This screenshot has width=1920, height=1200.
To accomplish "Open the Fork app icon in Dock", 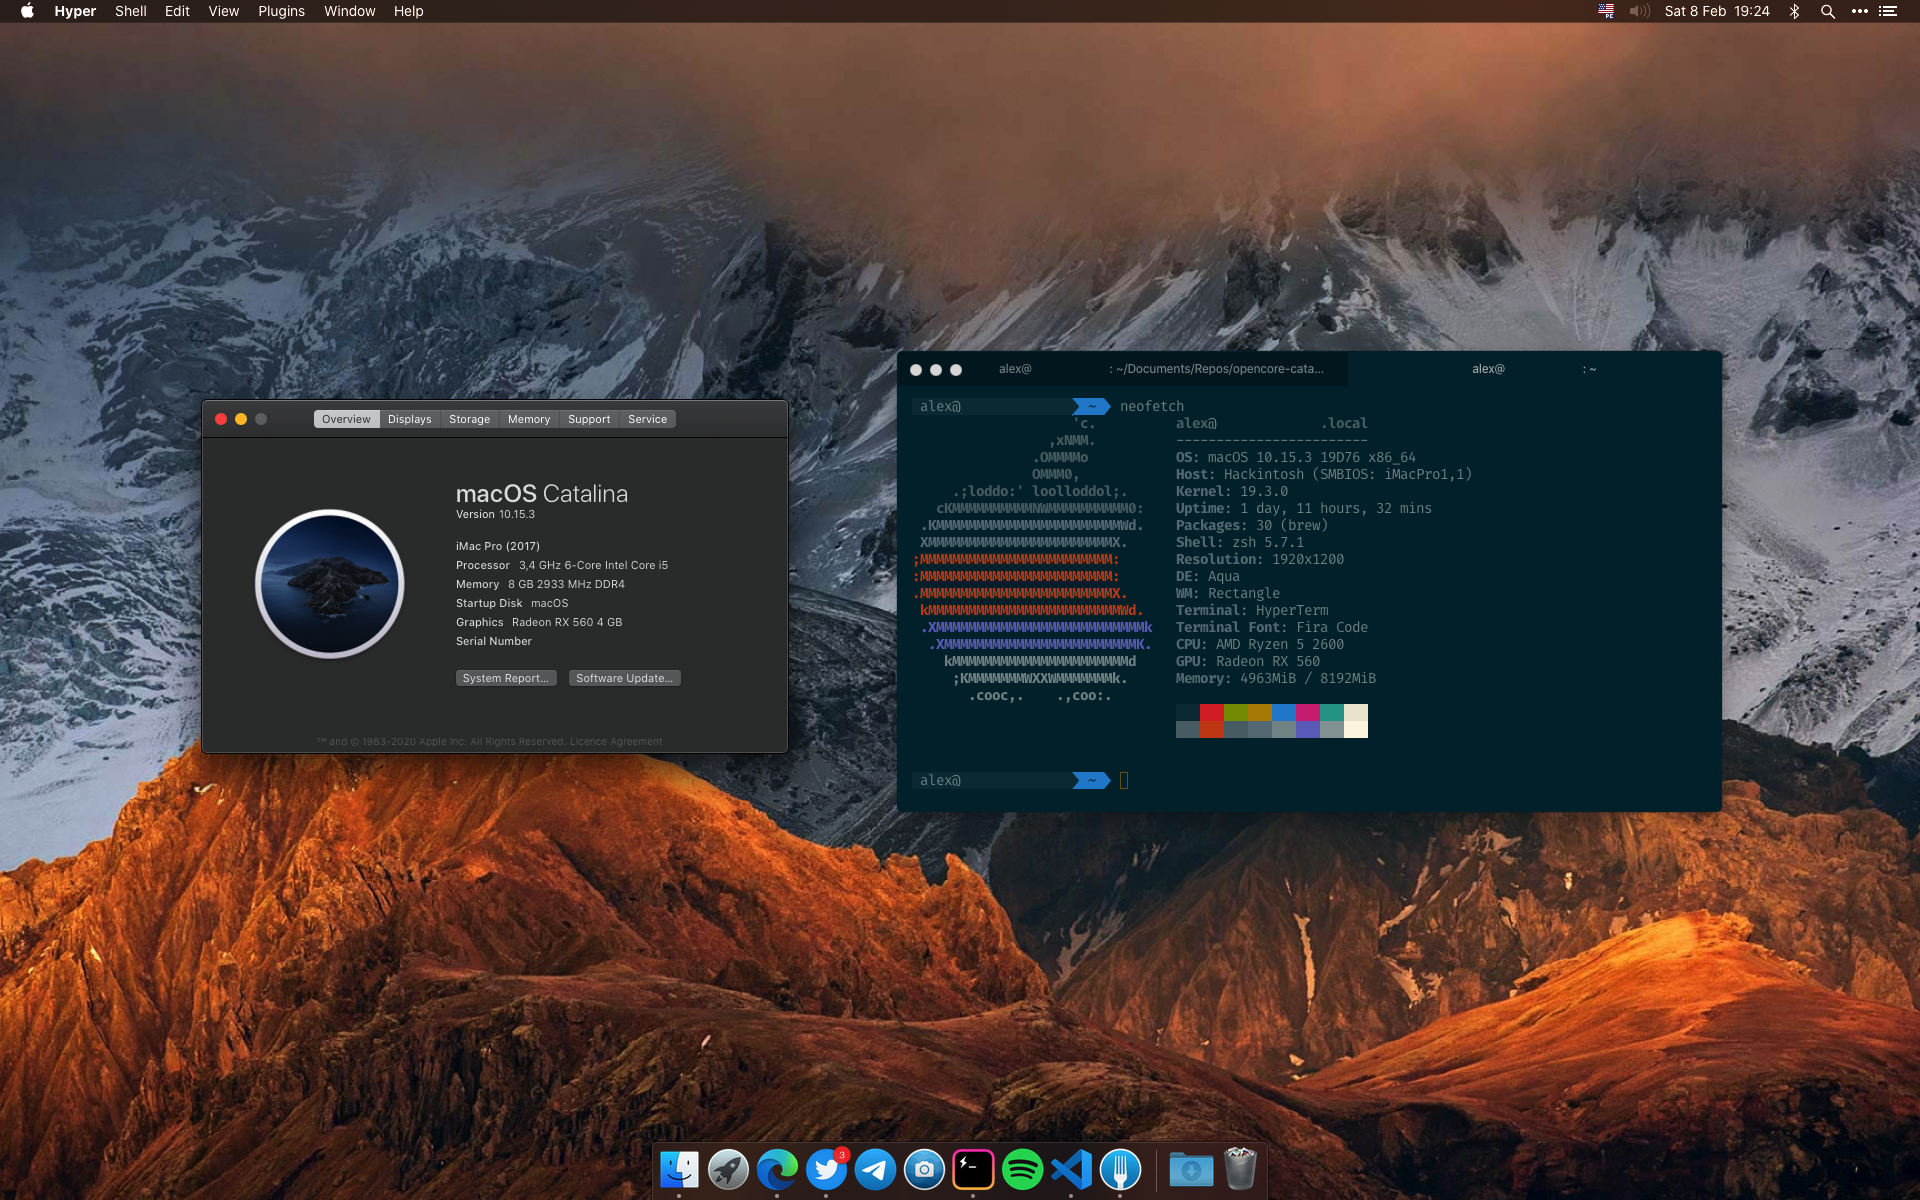I will pos(1120,1169).
